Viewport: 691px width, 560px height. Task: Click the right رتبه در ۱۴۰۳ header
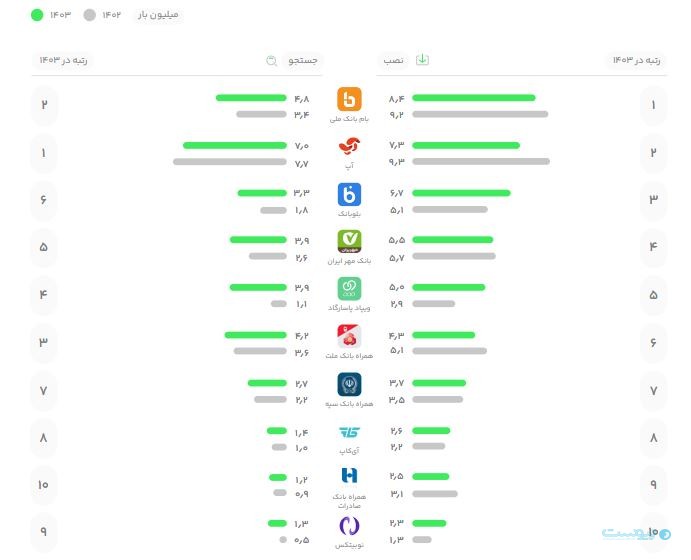[636, 60]
